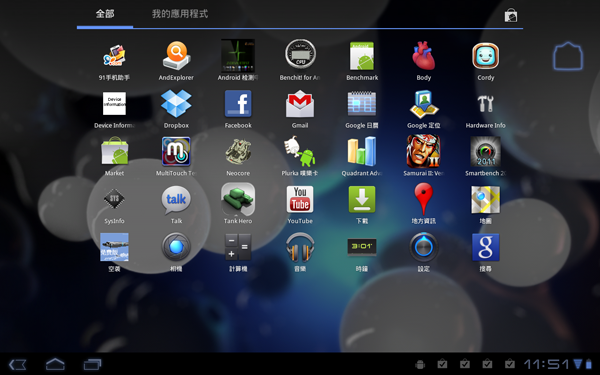Open SysInfo app
The height and width of the screenshot is (375, 600).
pos(114,199)
